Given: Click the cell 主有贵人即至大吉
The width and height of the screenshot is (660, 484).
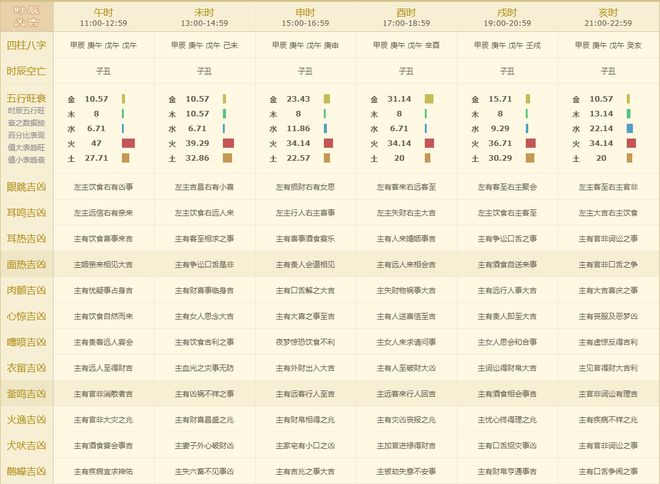Looking at the screenshot, I should 507,316.
